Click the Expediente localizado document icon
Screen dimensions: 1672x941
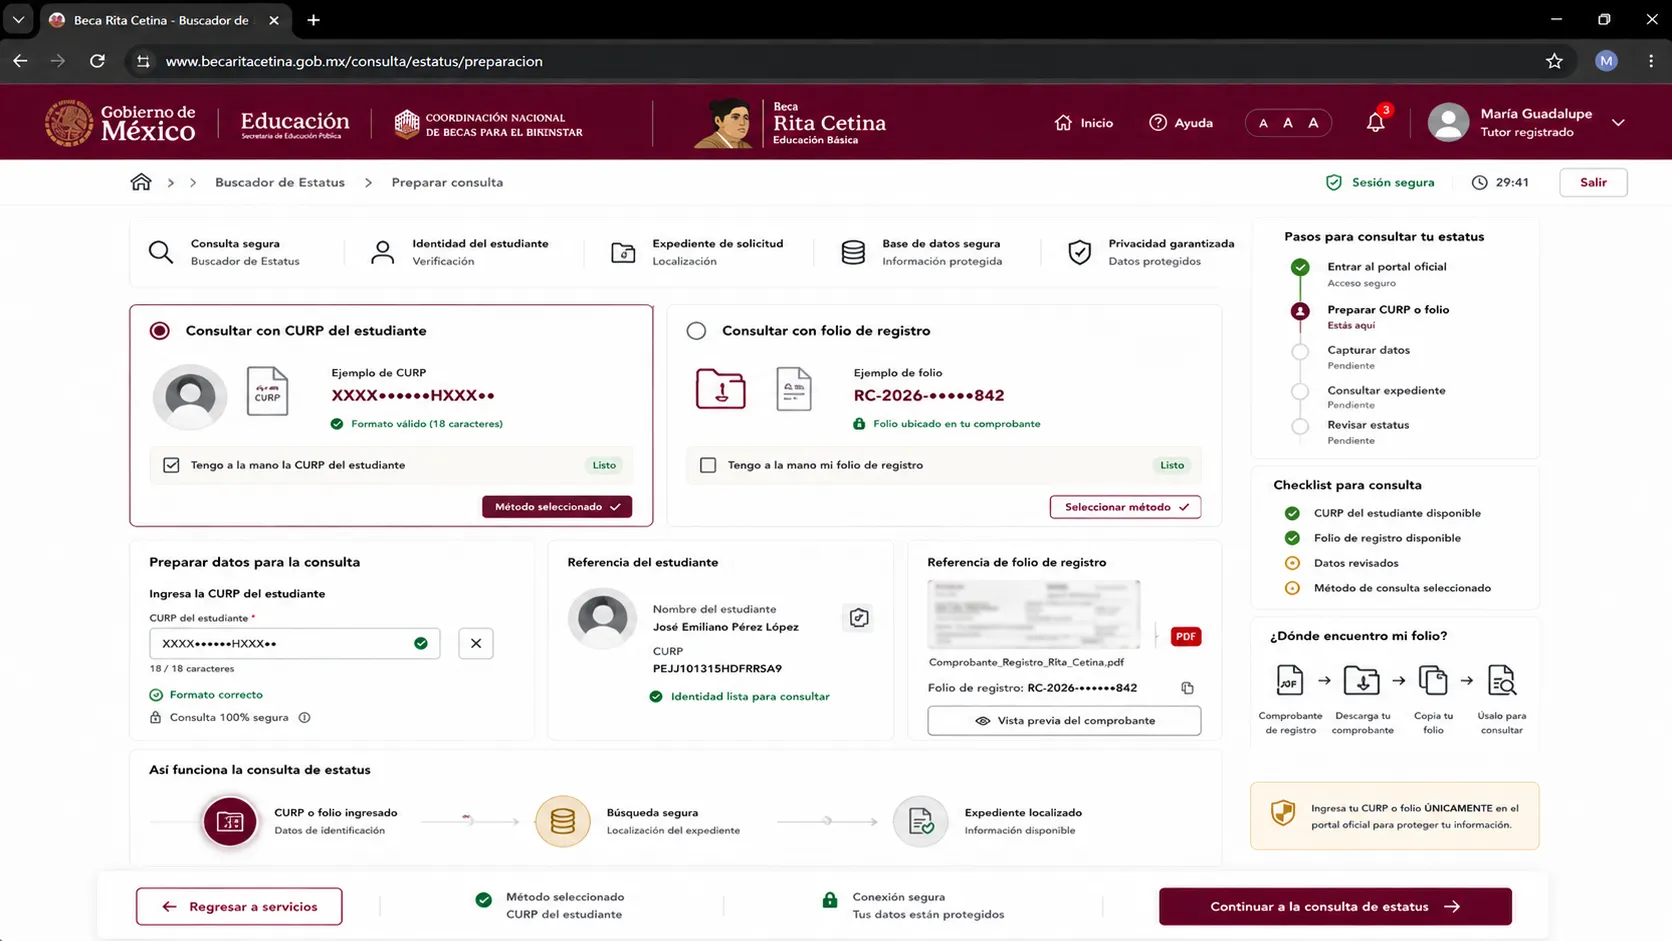(920, 821)
